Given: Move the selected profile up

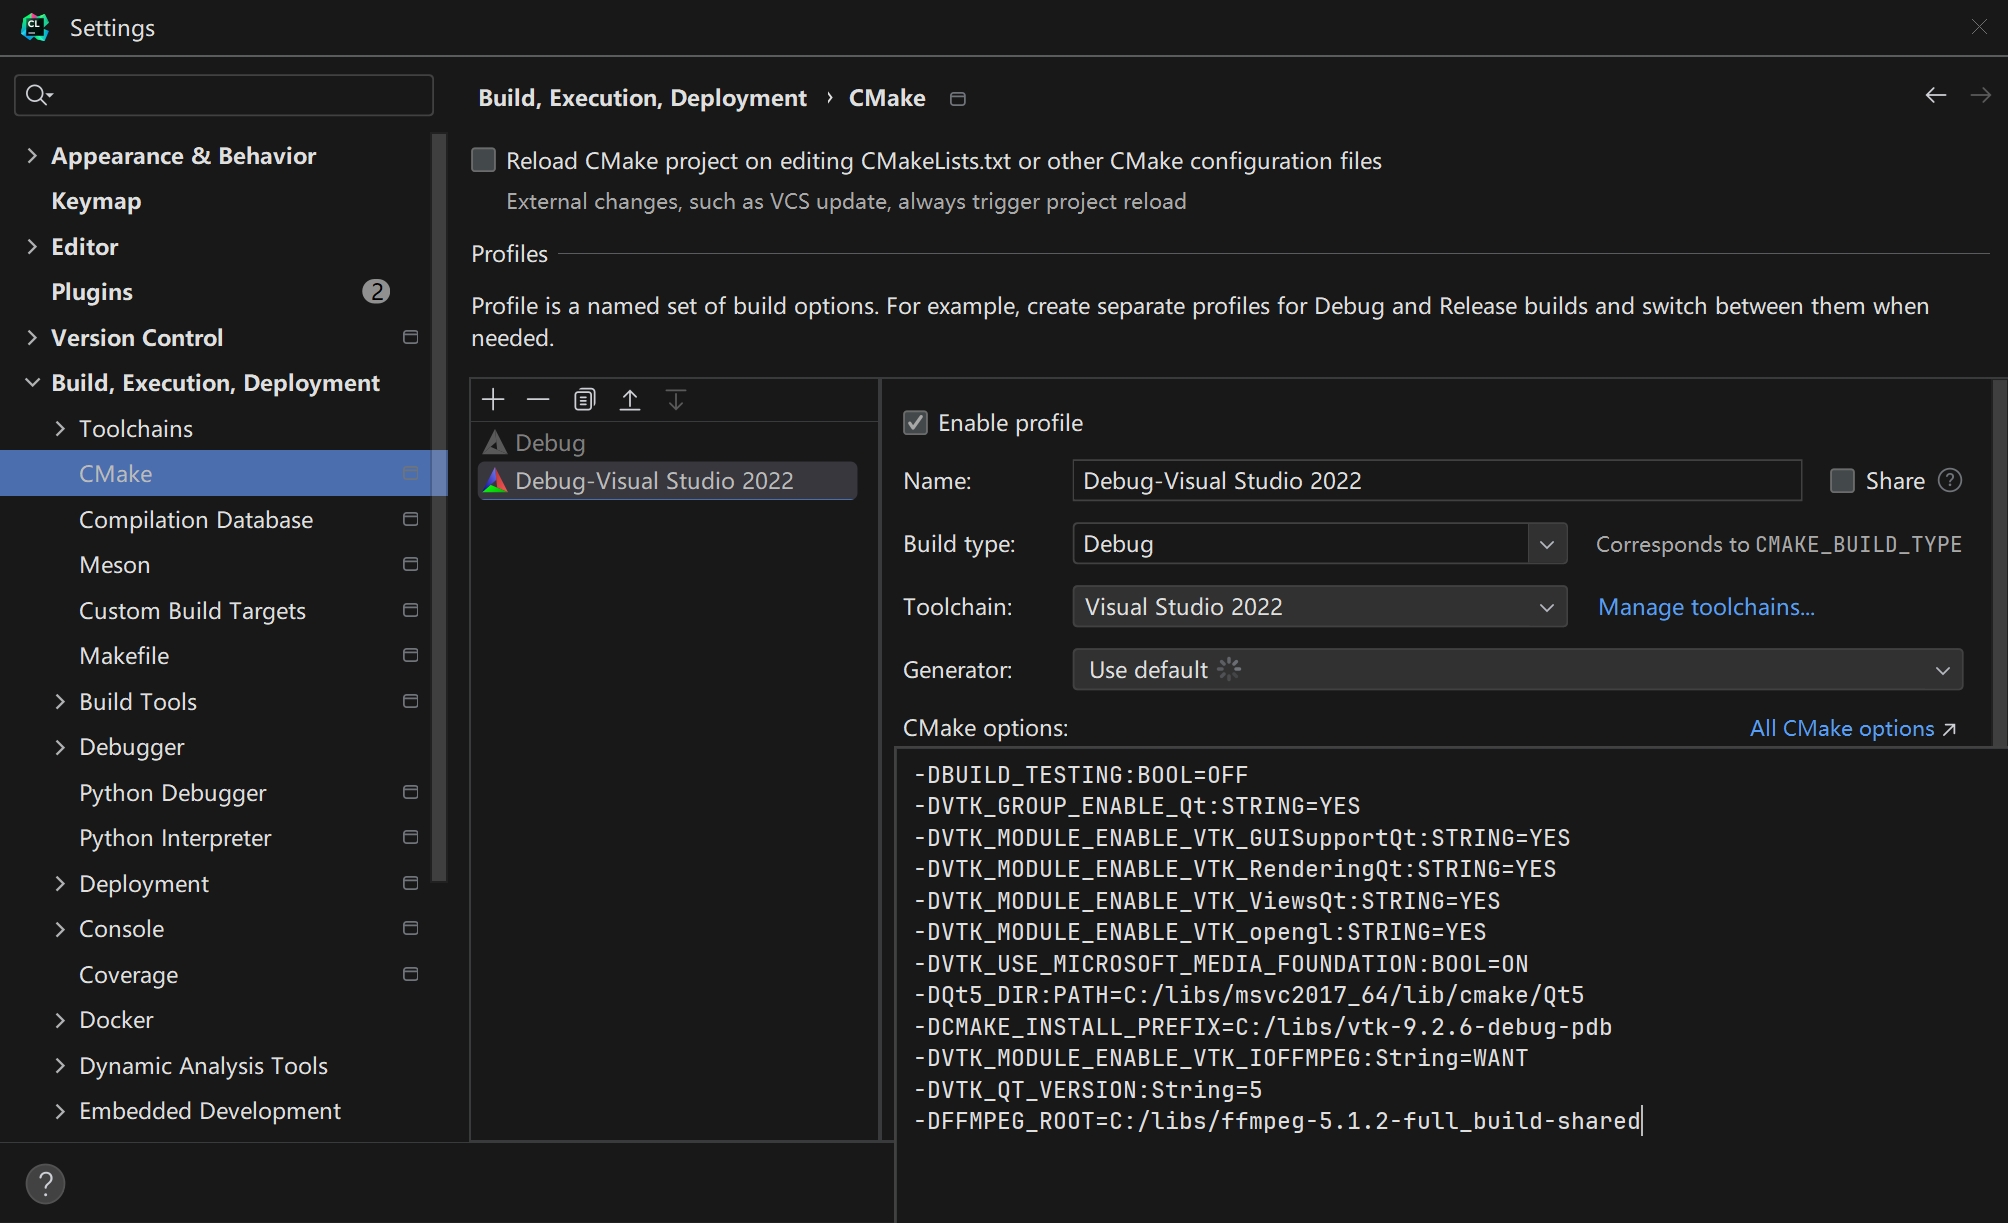Looking at the screenshot, I should click(630, 400).
